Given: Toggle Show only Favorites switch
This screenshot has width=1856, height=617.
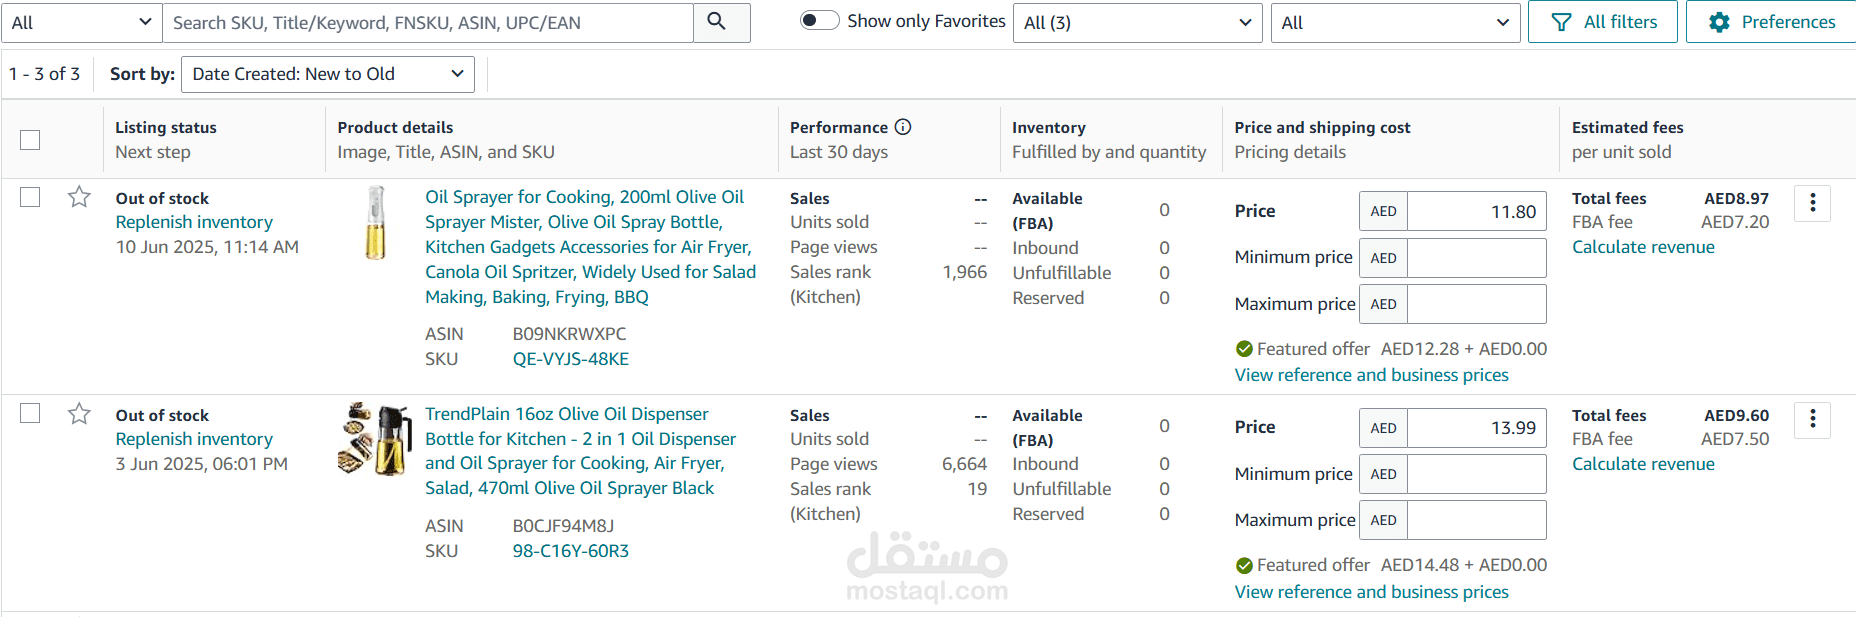Looking at the screenshot, I should pos(820,21).
